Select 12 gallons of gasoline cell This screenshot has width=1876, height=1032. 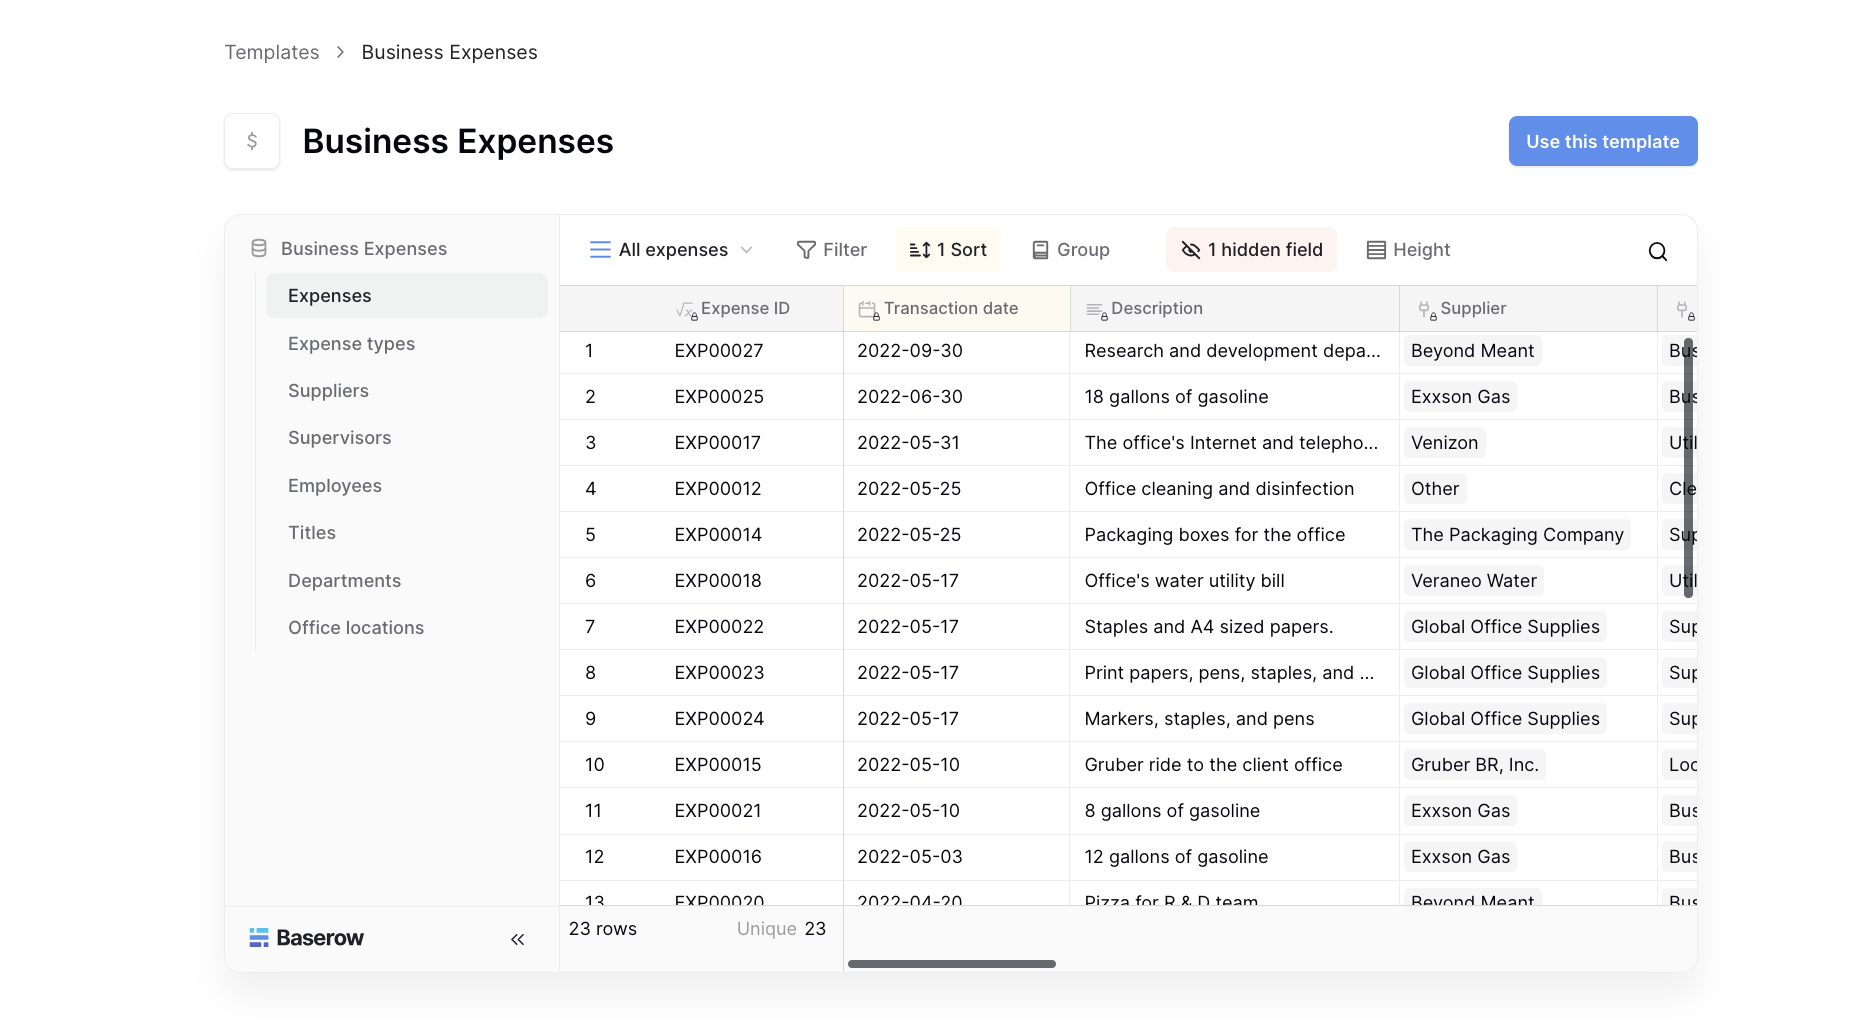point(1235,857)
